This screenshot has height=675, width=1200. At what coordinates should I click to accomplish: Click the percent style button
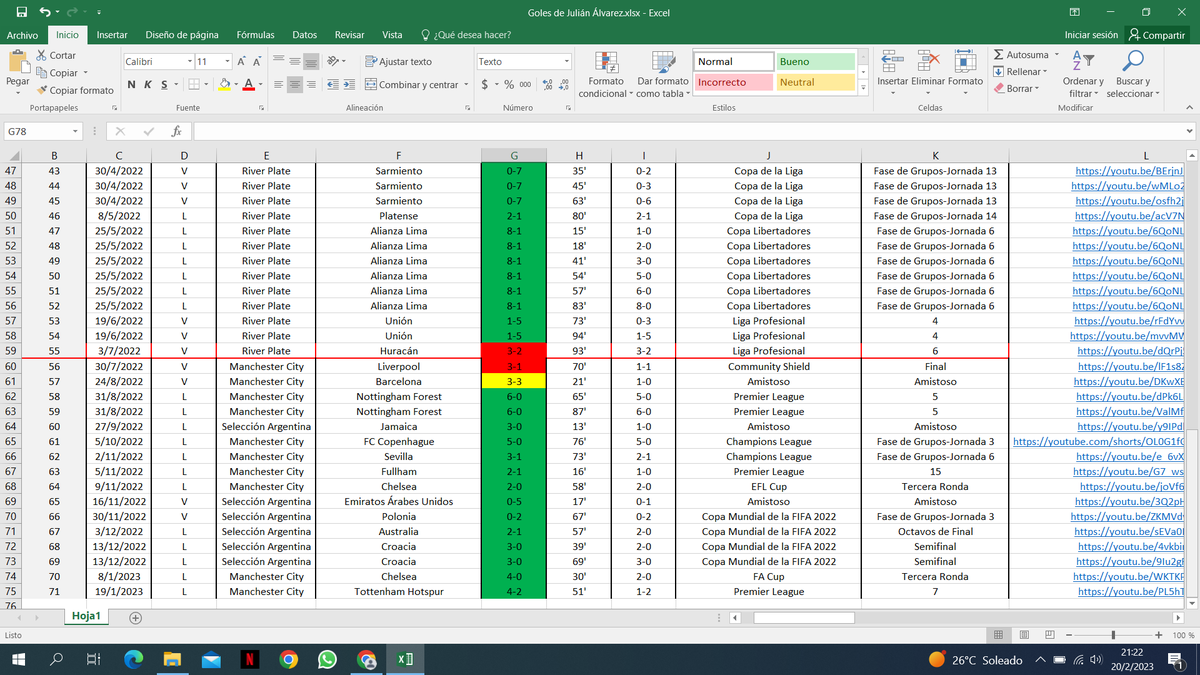[x=509, y=85]
